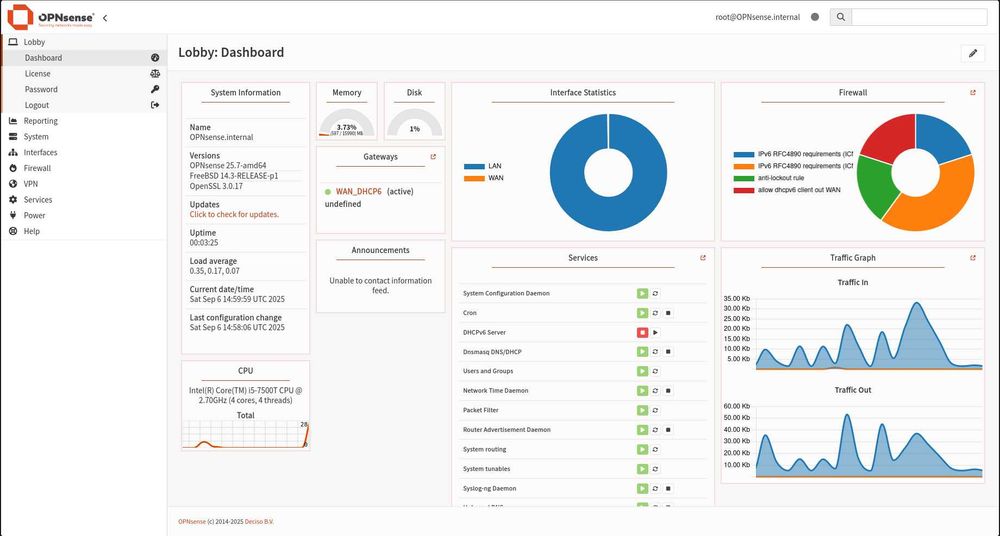
Task: Restart the Cron service
Action: [655, 313]
